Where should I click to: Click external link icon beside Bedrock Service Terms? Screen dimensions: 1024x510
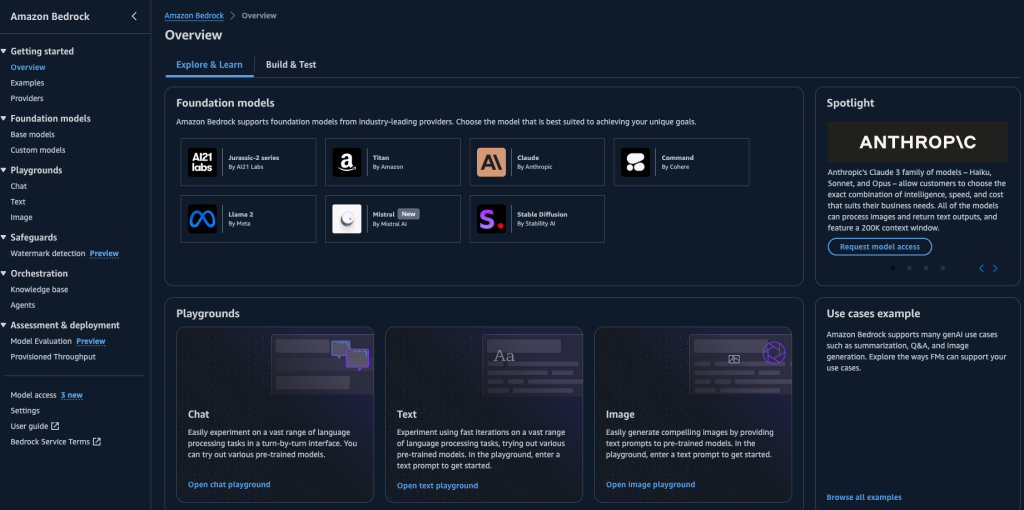pos(97,441)
